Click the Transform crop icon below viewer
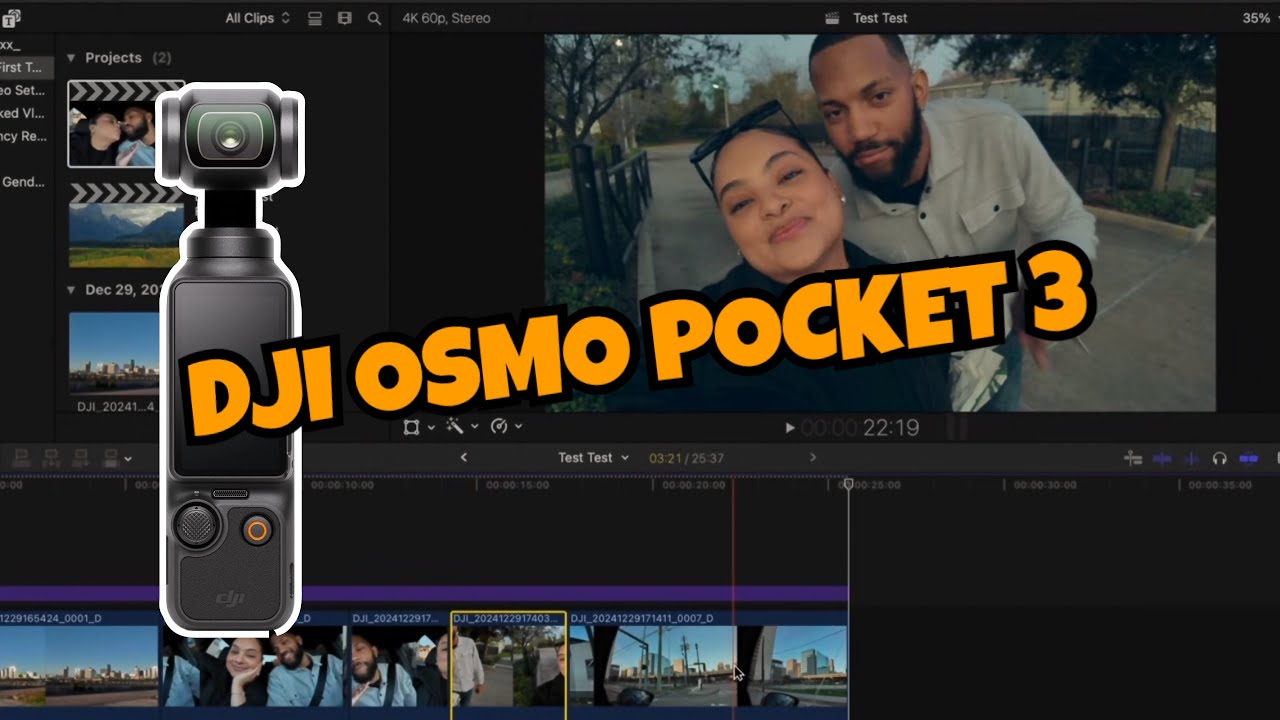The height and width of the screenshot is (720, 1280). [411, 427]
